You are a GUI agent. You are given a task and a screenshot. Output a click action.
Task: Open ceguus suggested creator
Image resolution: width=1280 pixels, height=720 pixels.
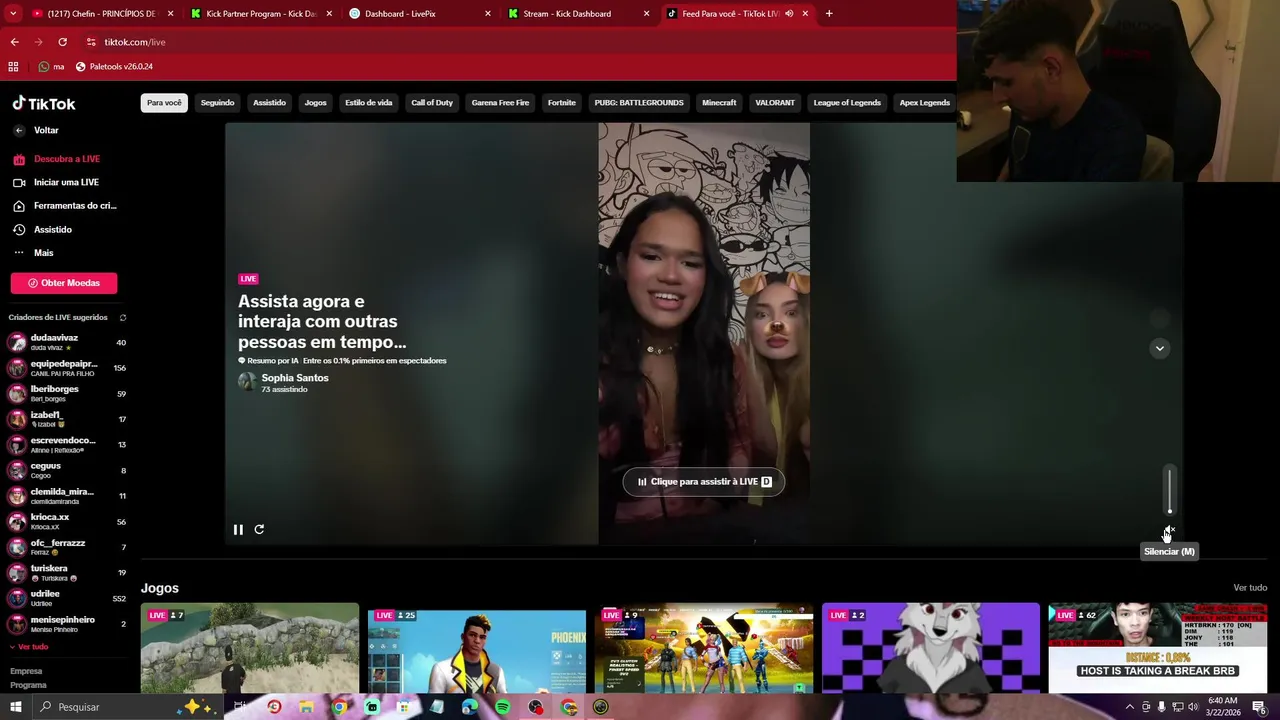(68, 471)
